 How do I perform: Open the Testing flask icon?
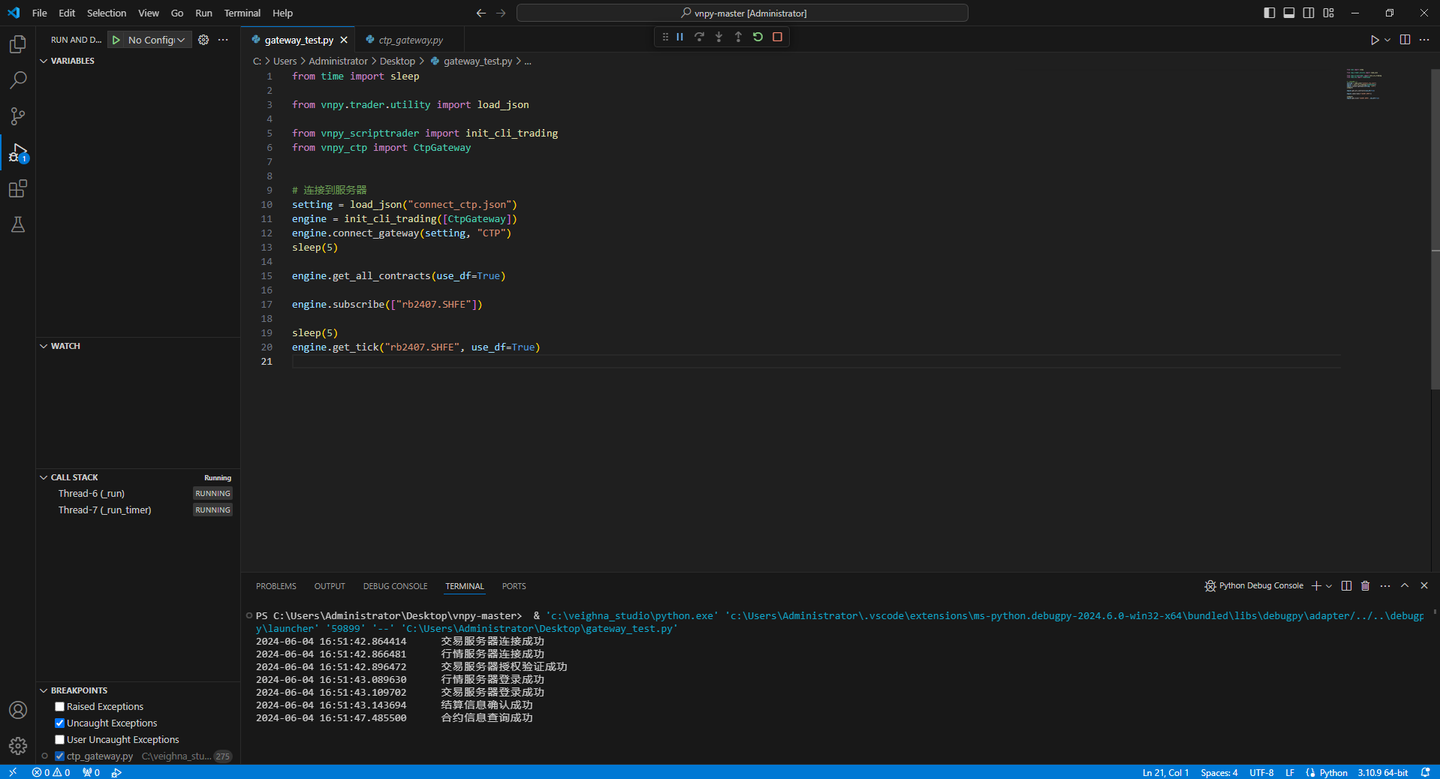(x=17, y=225)
